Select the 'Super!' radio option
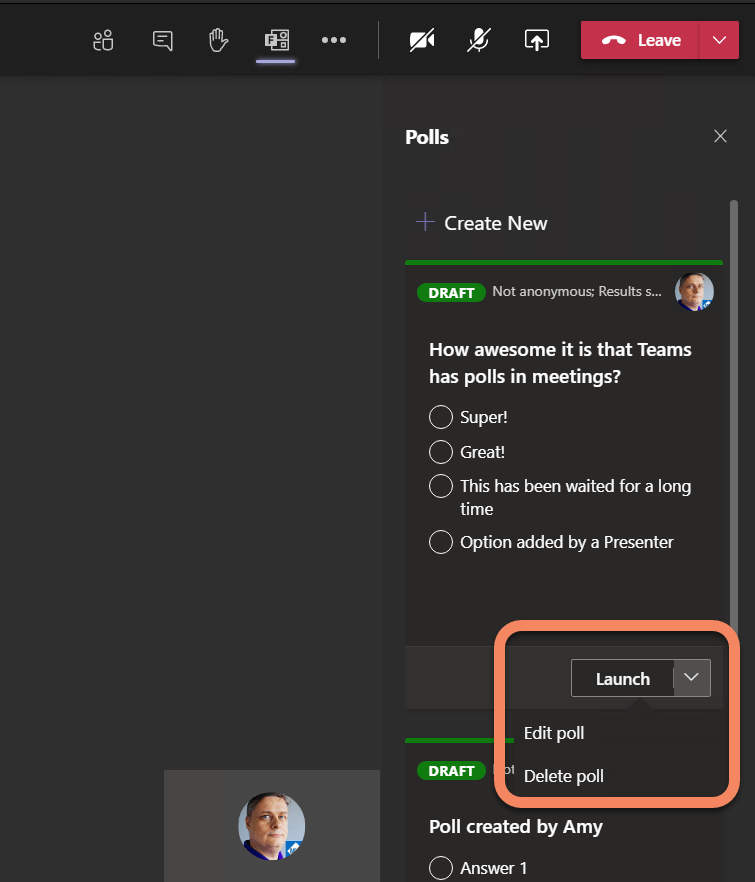The image size is (755, 882). (x=441, y=417)
